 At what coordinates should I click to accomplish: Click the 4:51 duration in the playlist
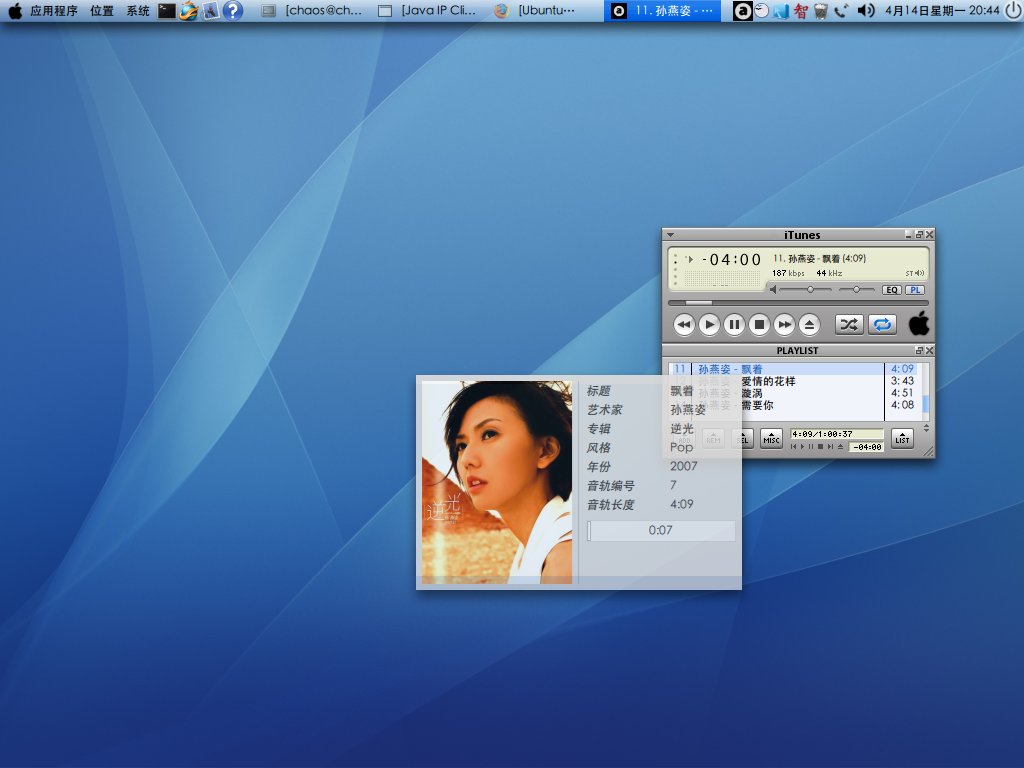[x=903, y=393]
